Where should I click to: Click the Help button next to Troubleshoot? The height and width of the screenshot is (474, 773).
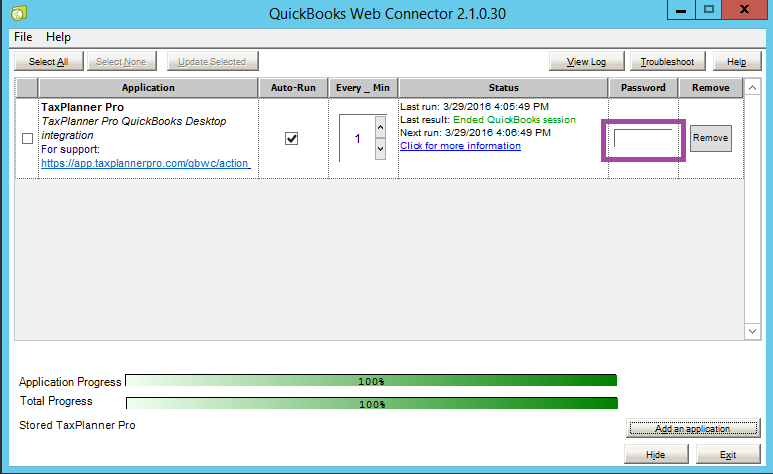737,62
